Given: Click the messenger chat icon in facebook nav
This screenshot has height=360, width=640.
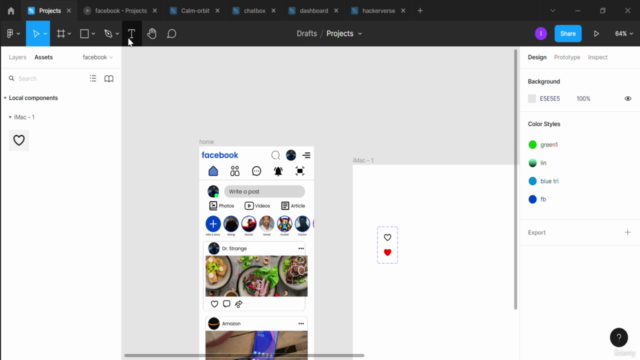Looking at the screenshot, I should [x=256, y=171].
